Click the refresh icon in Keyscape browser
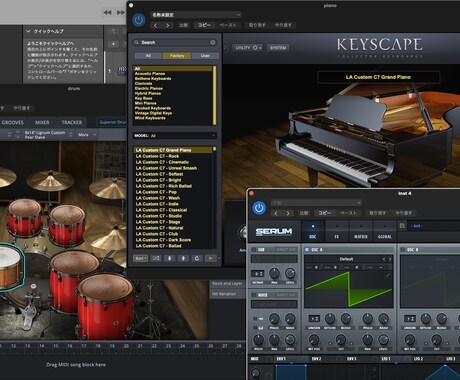460x380 pixels. tap(197, 258)
